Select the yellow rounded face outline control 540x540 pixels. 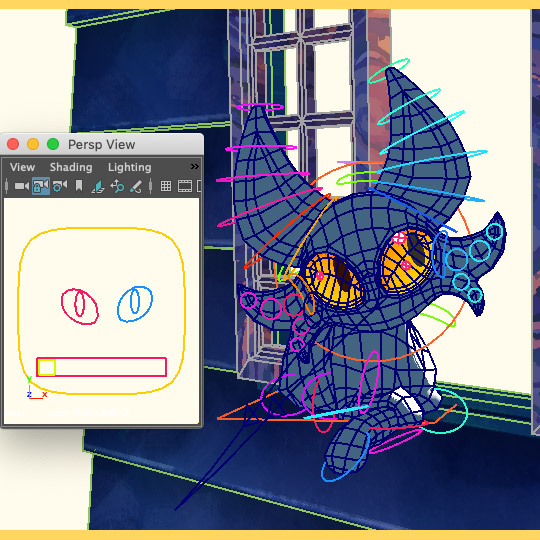[102, 311]
